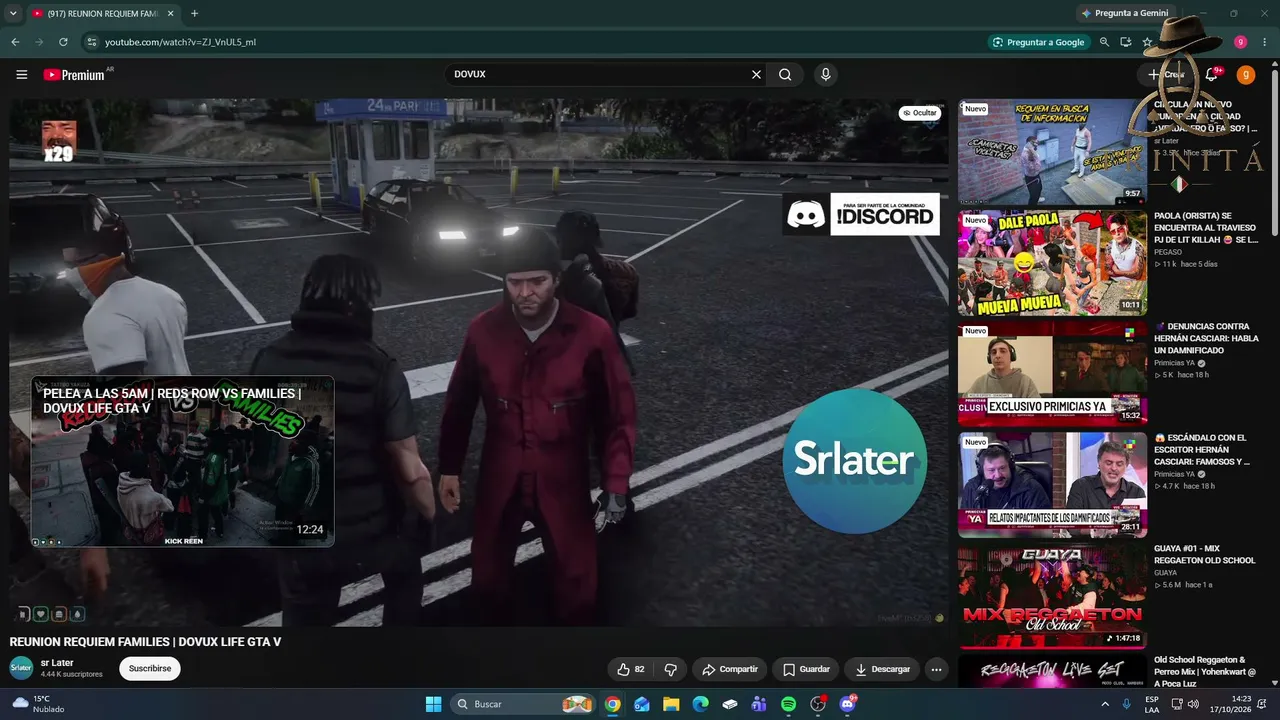Screen dimensions: 1280x720
Task: Start voice search with the microphone
Action: 825,74
